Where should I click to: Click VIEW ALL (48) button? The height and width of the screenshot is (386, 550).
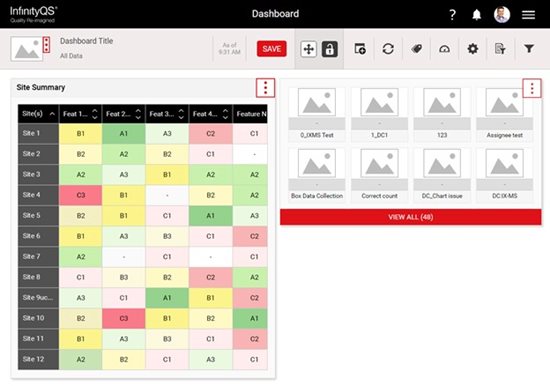(x=410, y=217)
